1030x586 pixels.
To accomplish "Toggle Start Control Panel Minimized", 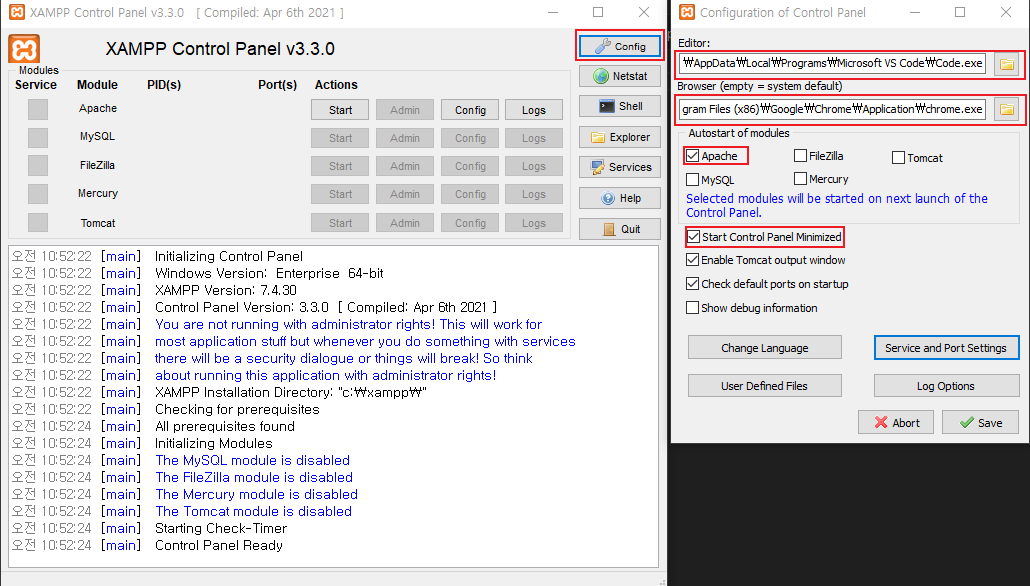I will coord(693,237).
